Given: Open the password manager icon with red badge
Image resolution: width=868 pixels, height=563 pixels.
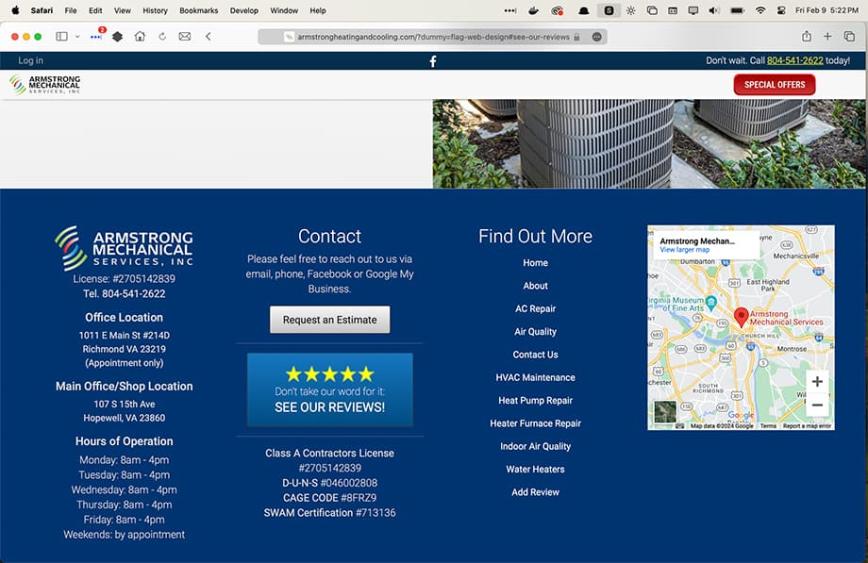Looking at the screenshot, I should (96, 36).
